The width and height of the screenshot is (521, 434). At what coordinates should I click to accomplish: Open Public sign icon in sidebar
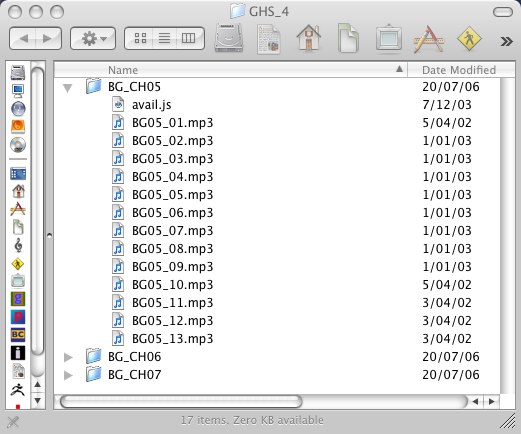[18, 264]
